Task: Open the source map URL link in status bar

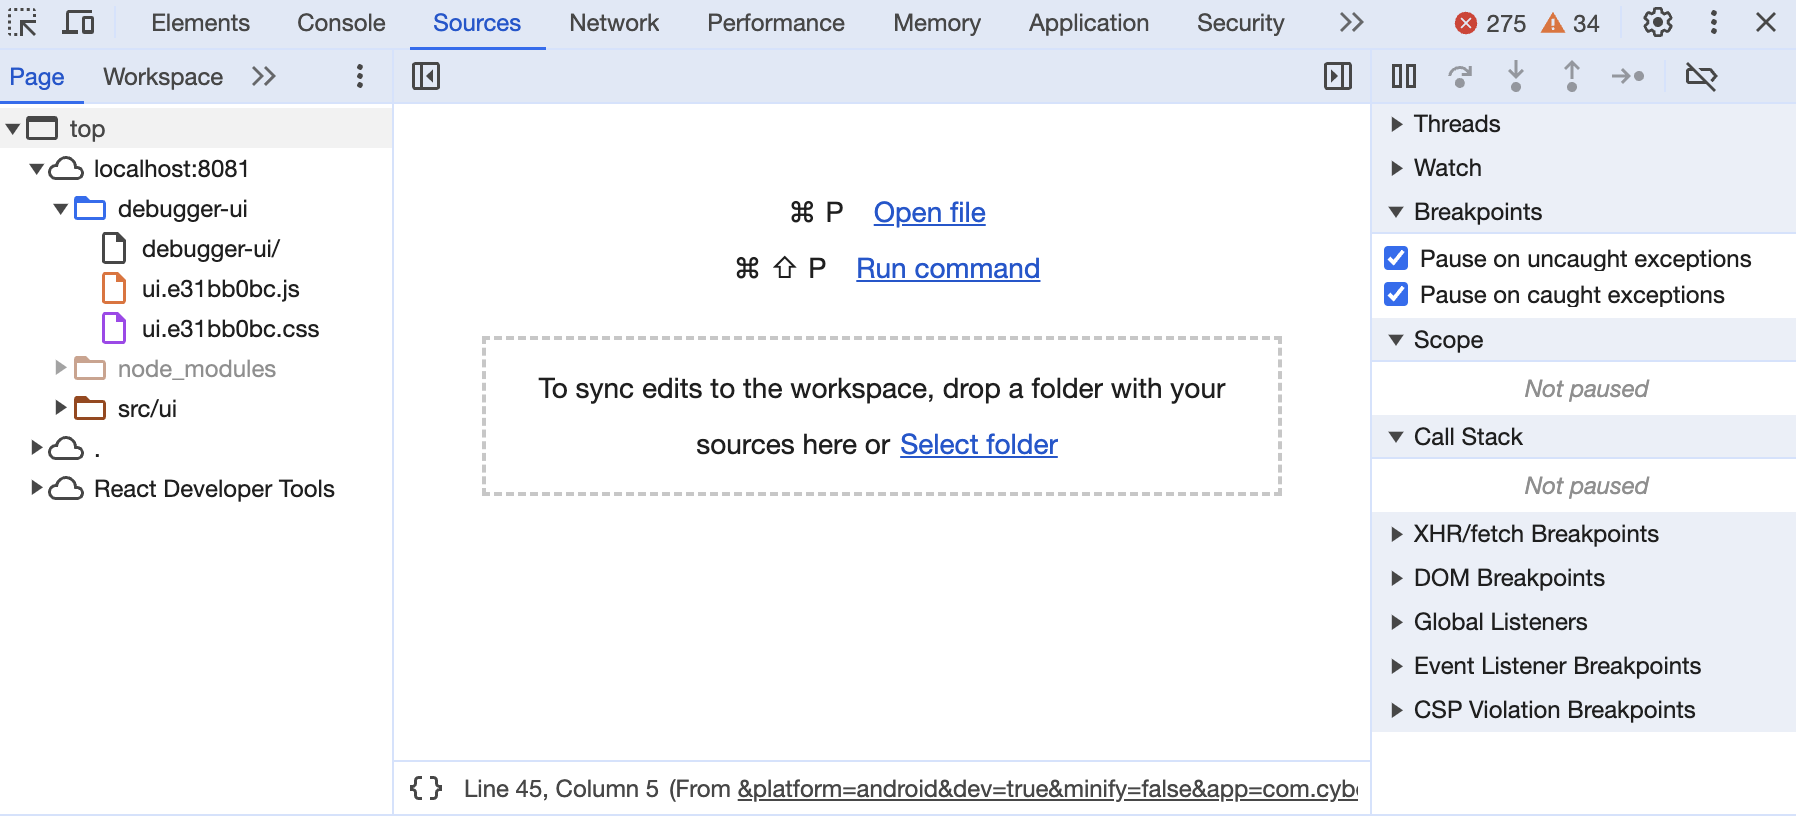Action: point(1047,789)
